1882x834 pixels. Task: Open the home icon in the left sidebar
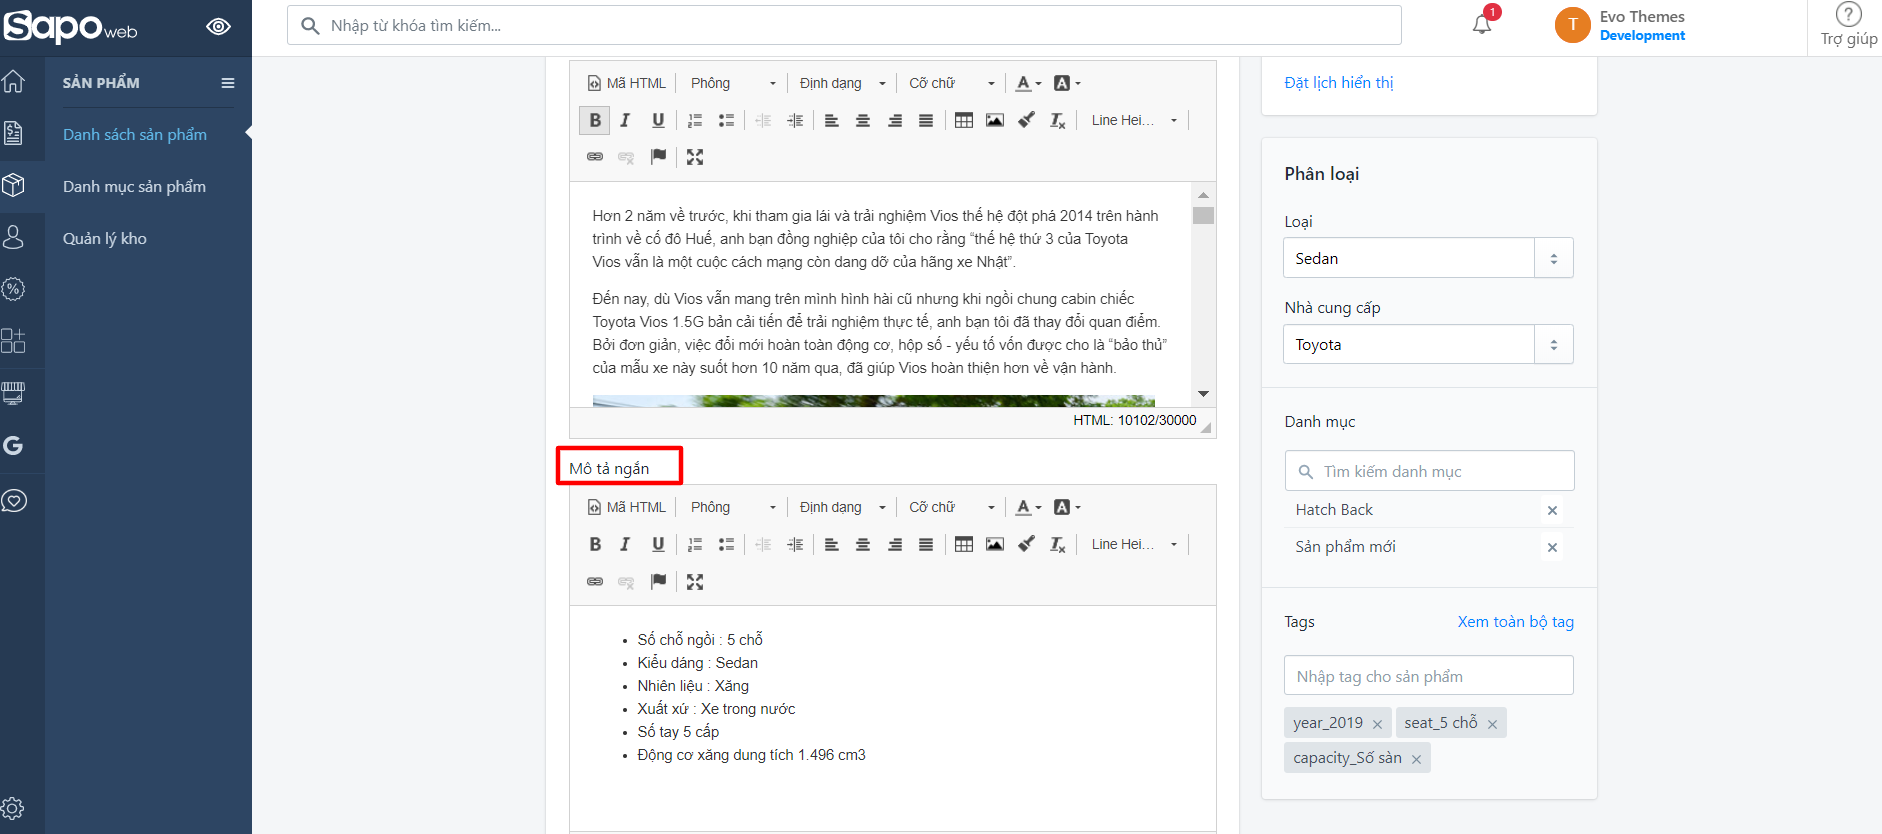(13, 81)
